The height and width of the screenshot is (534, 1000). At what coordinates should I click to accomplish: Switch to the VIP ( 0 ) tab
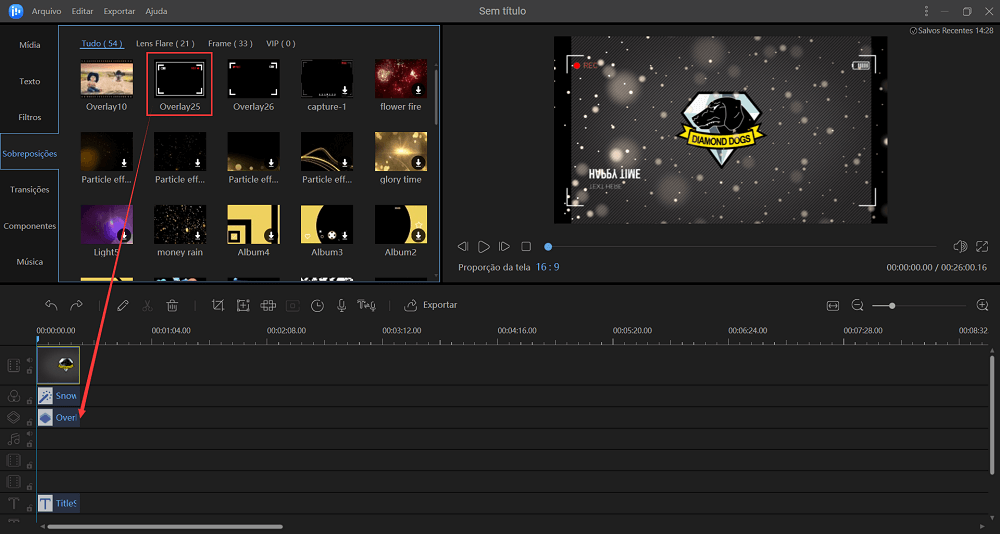[x=281, y=43]
